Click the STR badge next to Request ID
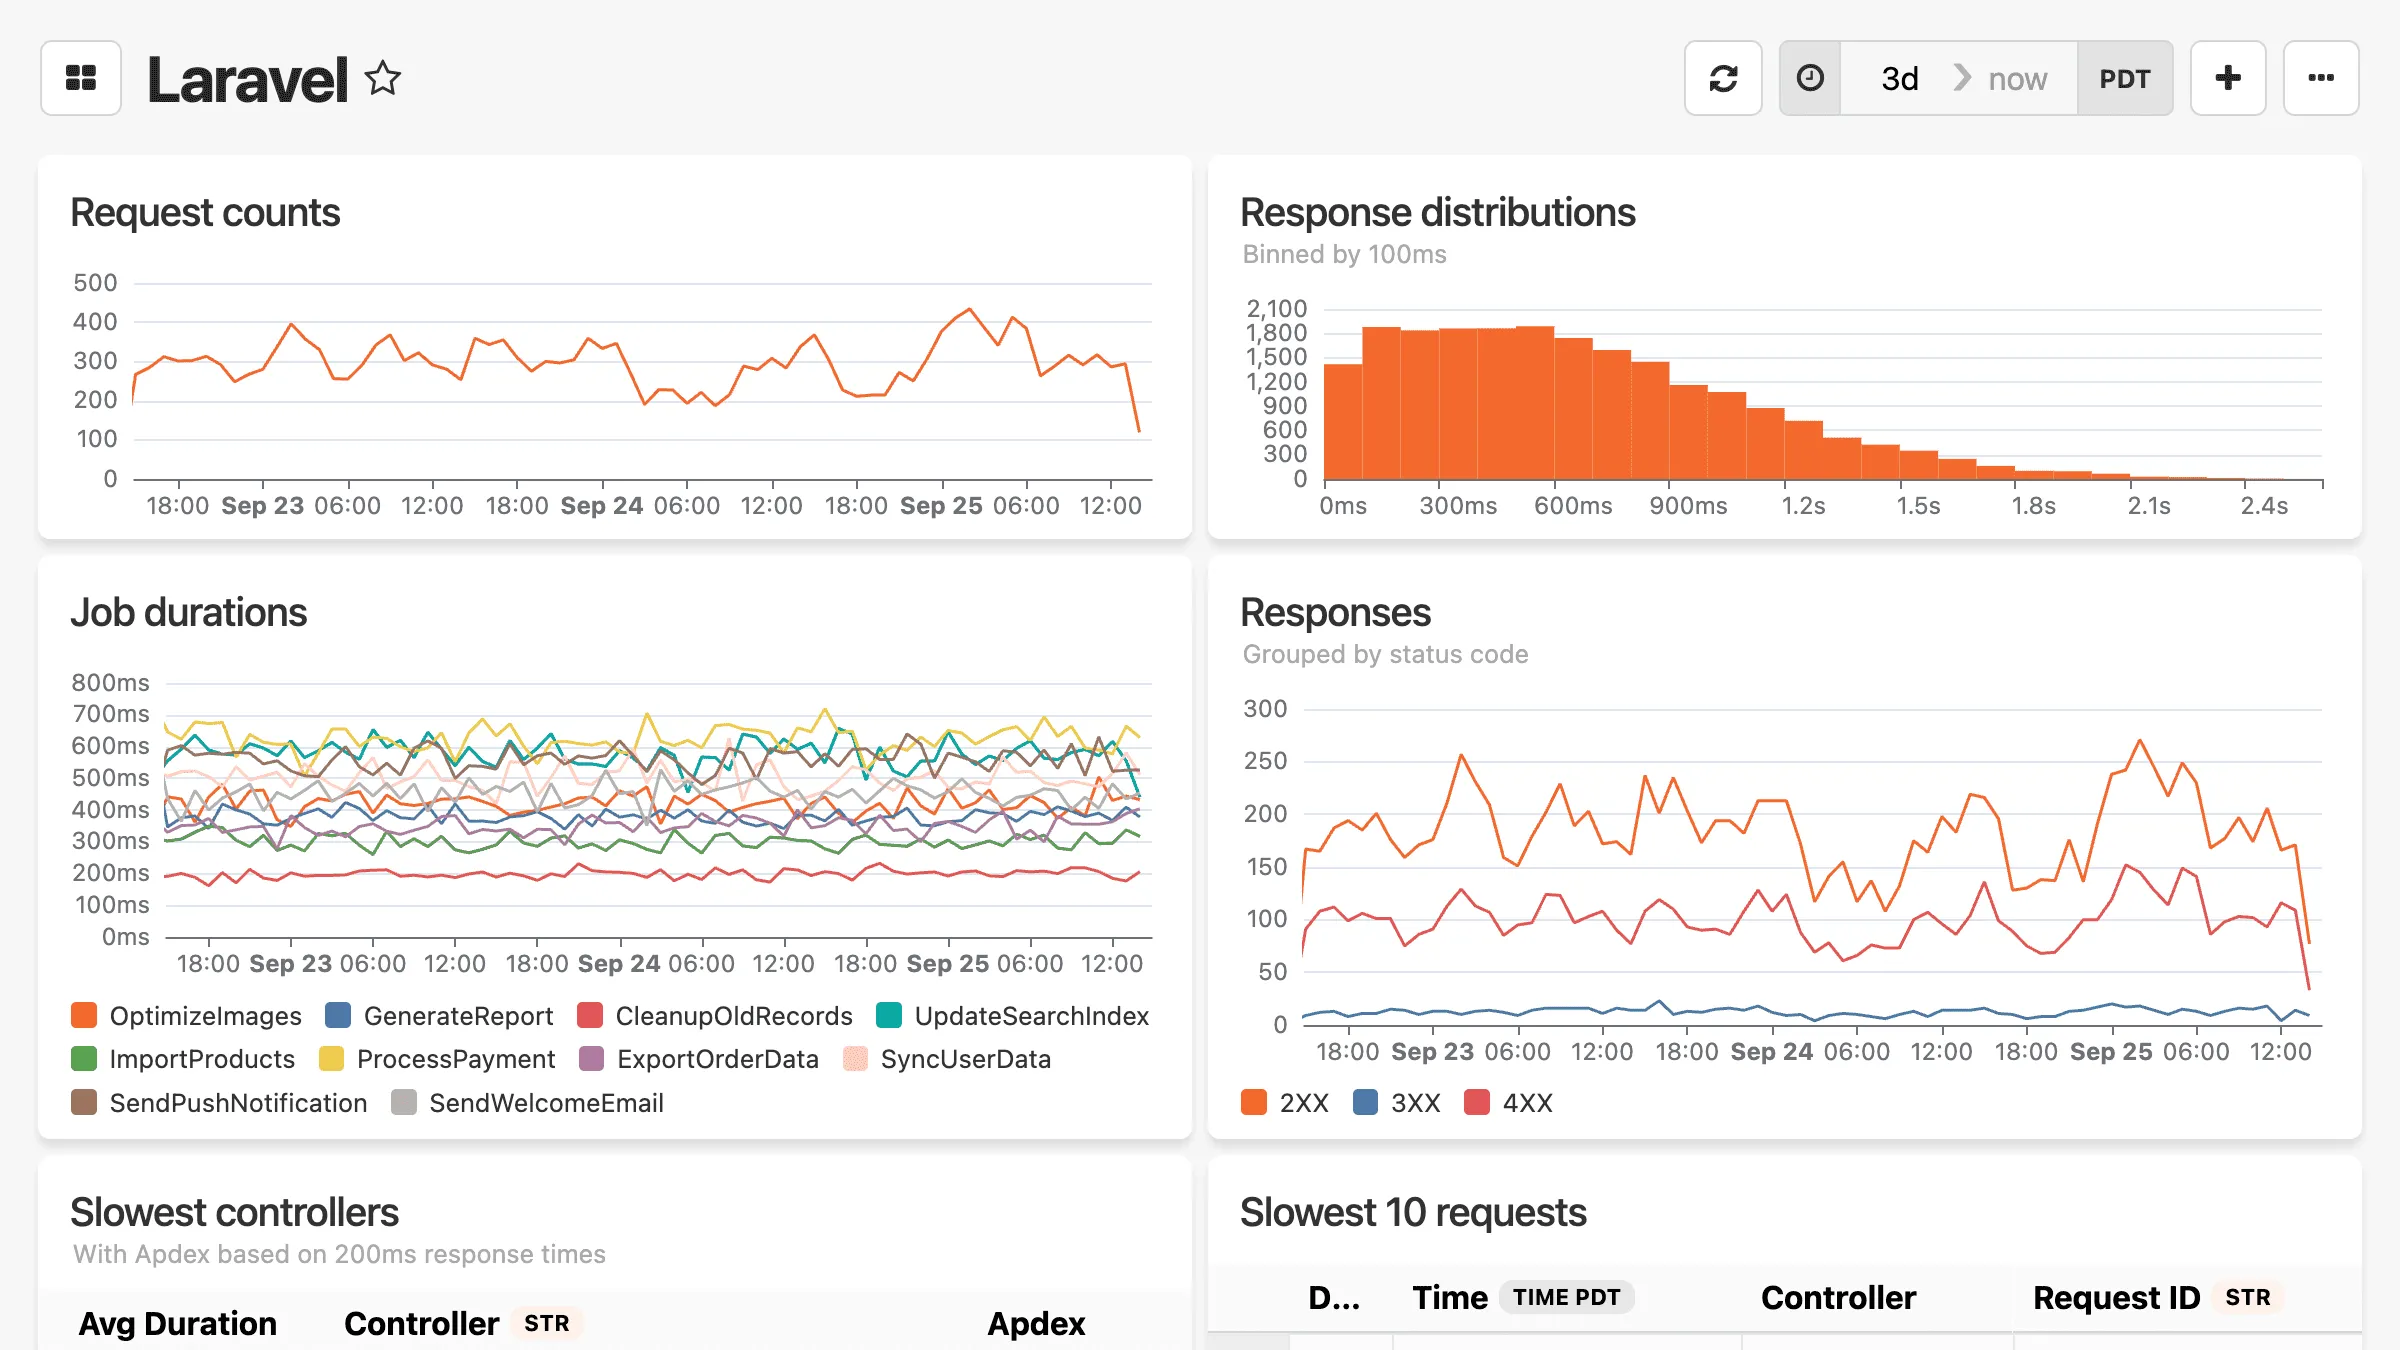Image resolution: width=2400 pixels, height=1350 pixels. click(x=2246, y=1296)
